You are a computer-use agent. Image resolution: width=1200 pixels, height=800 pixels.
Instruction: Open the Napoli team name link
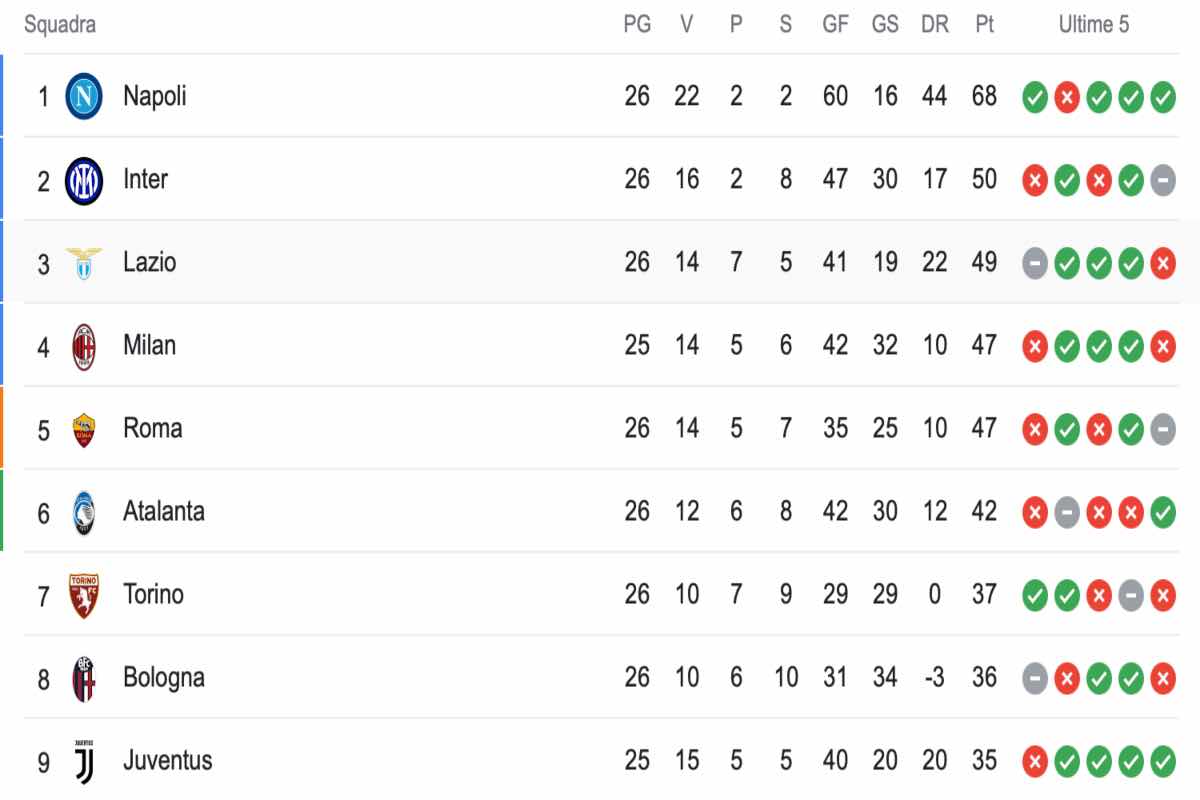tap(154, 96)
